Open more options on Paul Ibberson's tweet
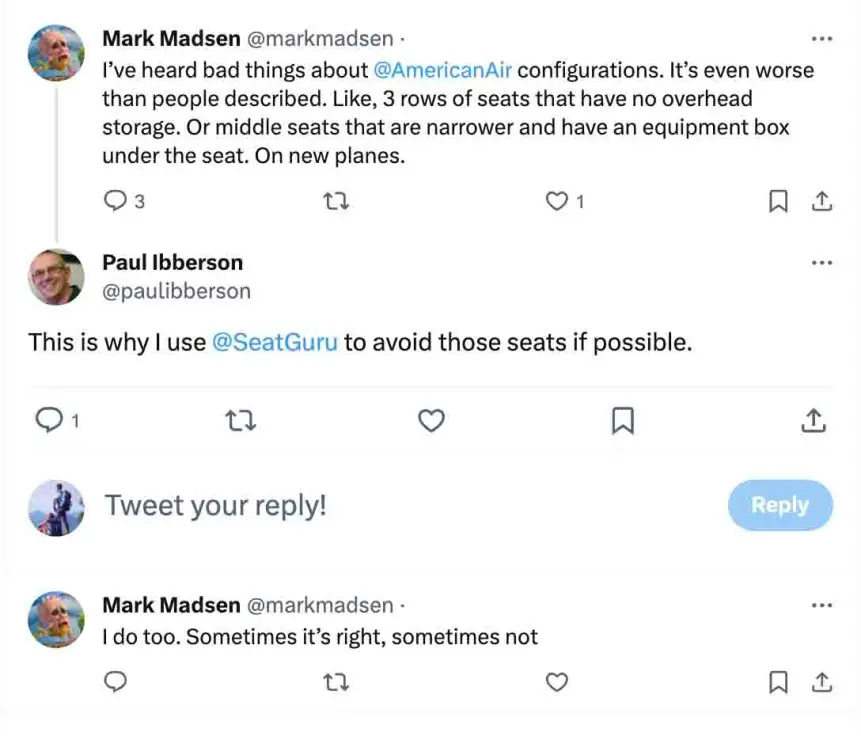The height and width of the screenshot is (736, 861). point(821,263)
